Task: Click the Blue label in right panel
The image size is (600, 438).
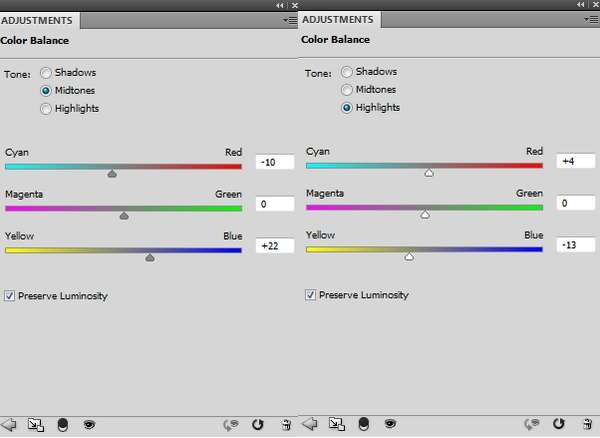Action: click(x=534, y=235)
